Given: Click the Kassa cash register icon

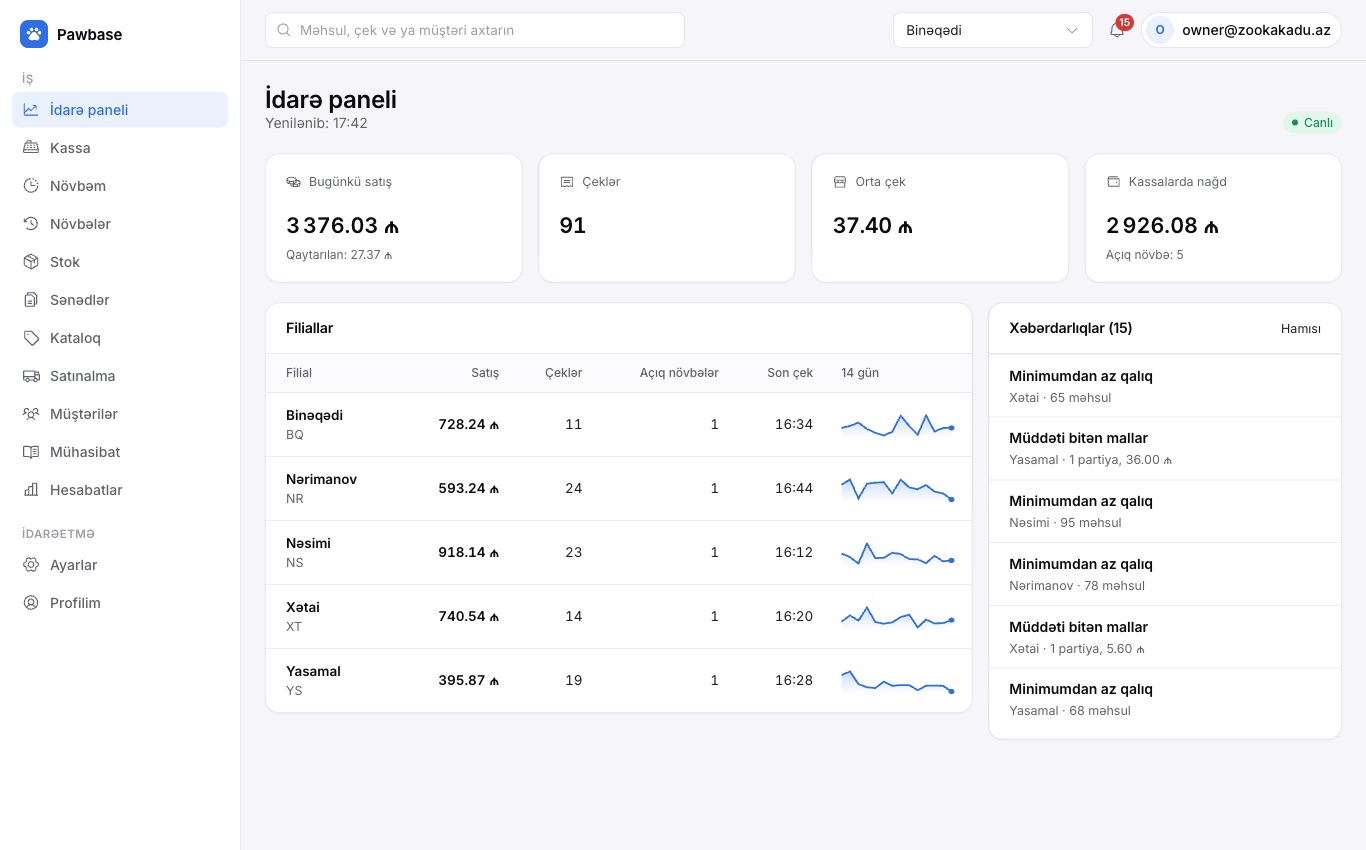Looking at the screenshot, I should click(31, 148).
